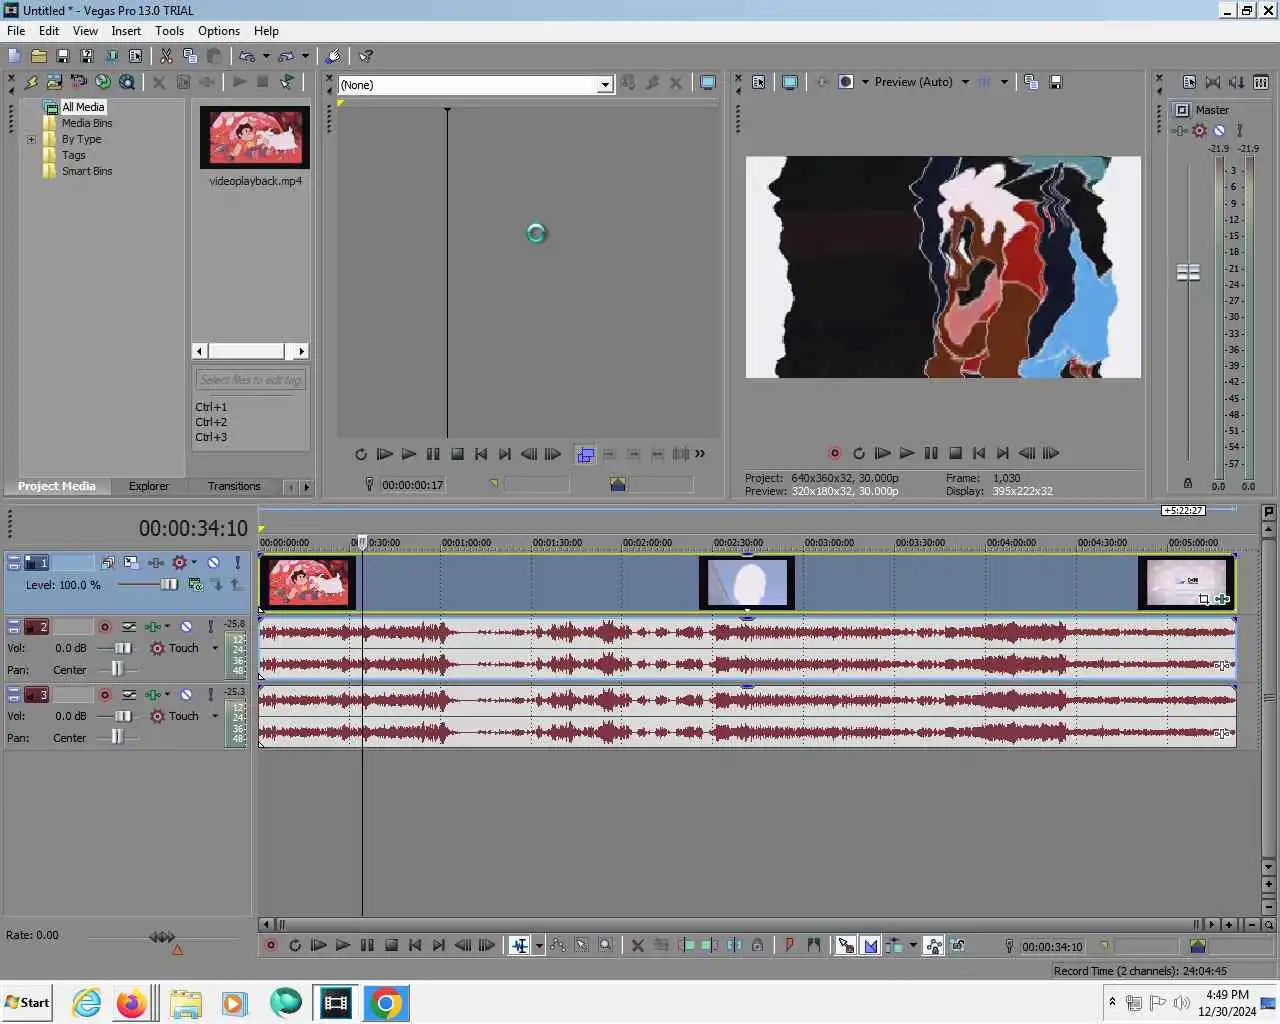Open the Preview (Auto) quality dropdown

coord(965,82)
